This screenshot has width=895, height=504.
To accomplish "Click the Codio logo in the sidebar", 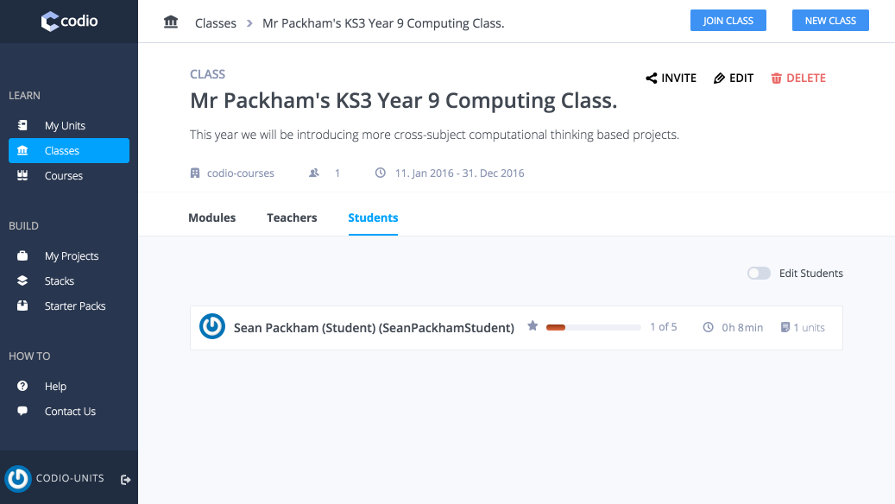I will 69,21.
